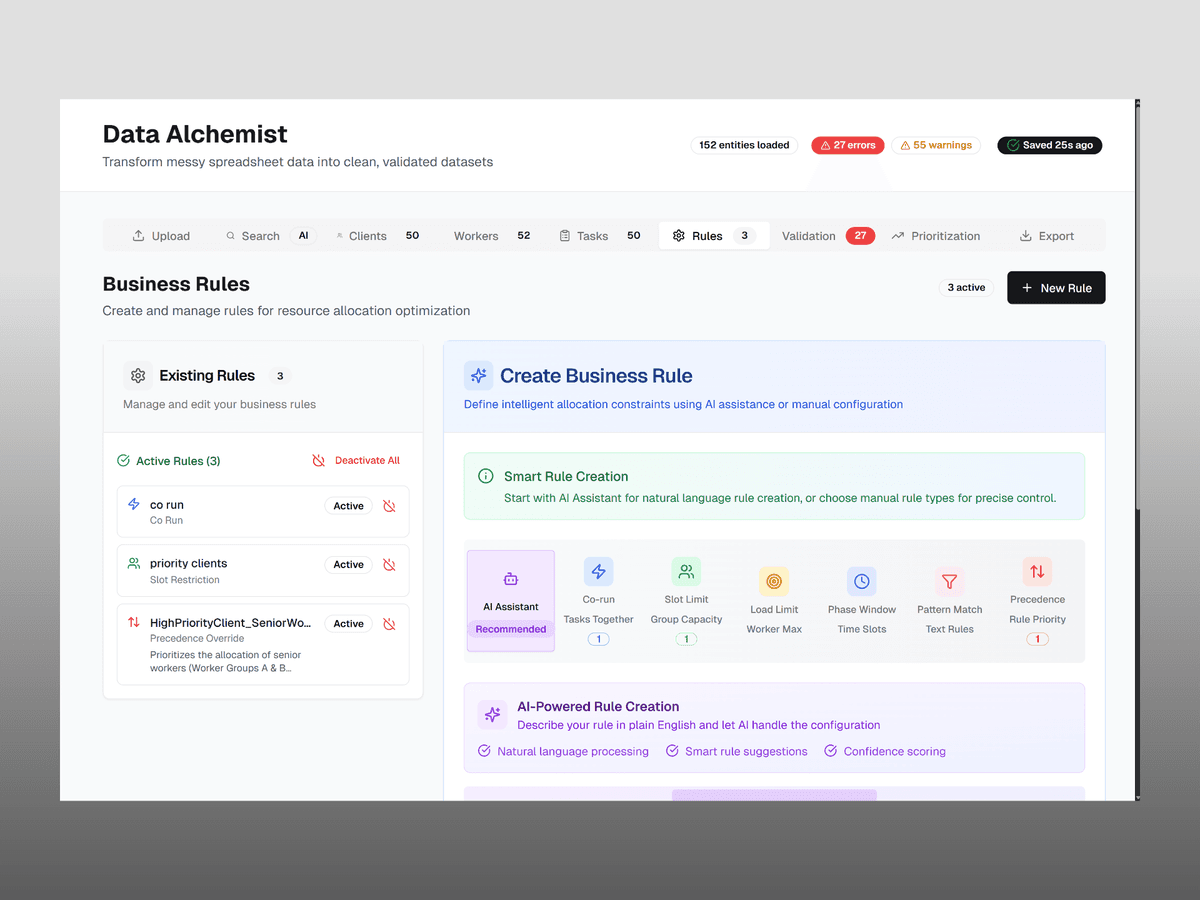Click the New Rule button

1056,288
